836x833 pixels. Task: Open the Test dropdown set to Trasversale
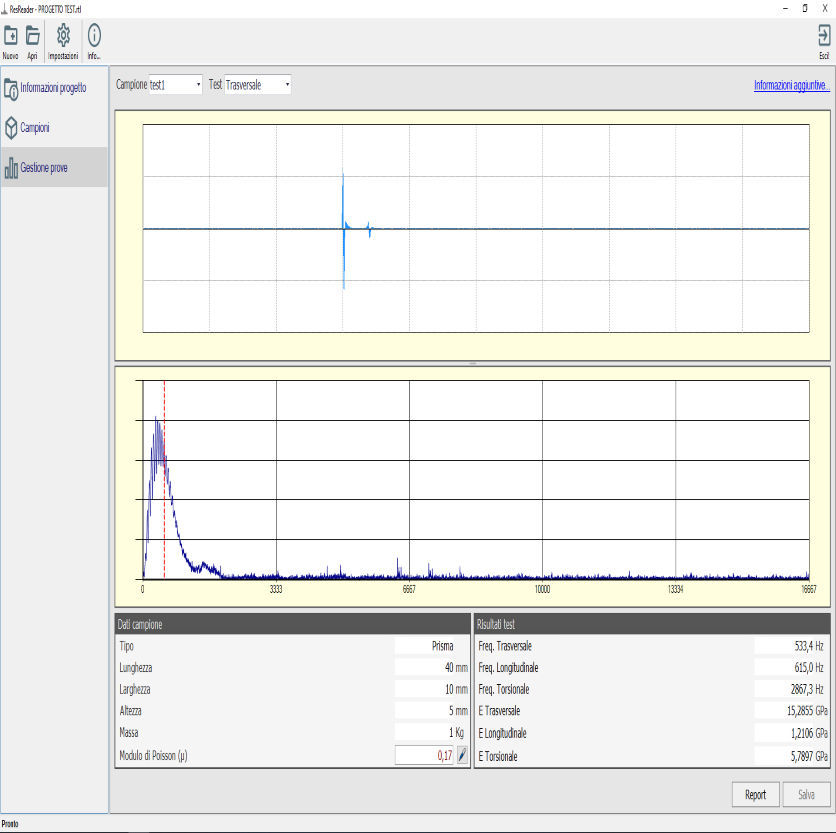coord(255,84)
